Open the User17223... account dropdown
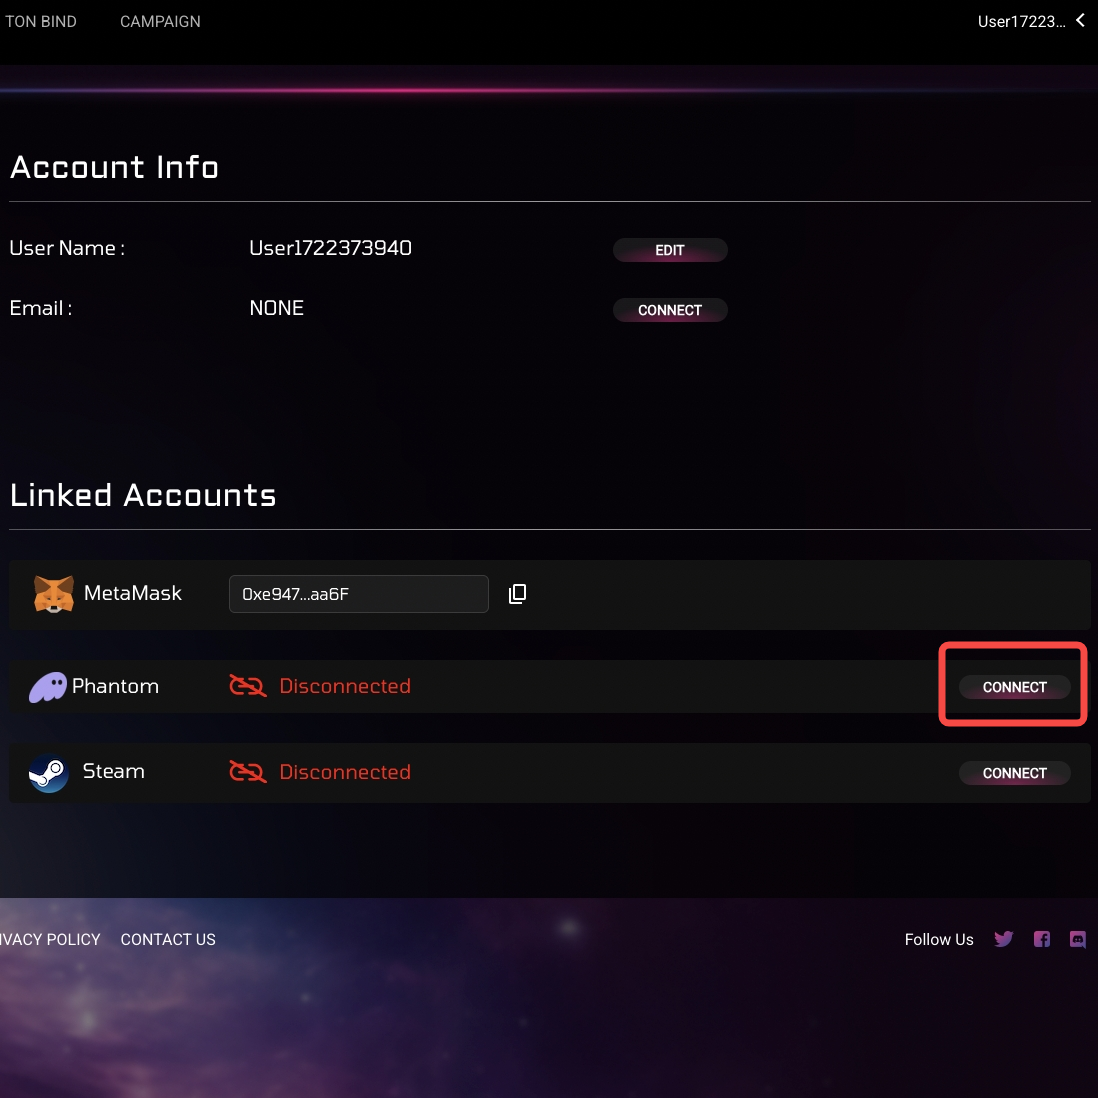The image size is (1098, 1098). pos(1021,22)
